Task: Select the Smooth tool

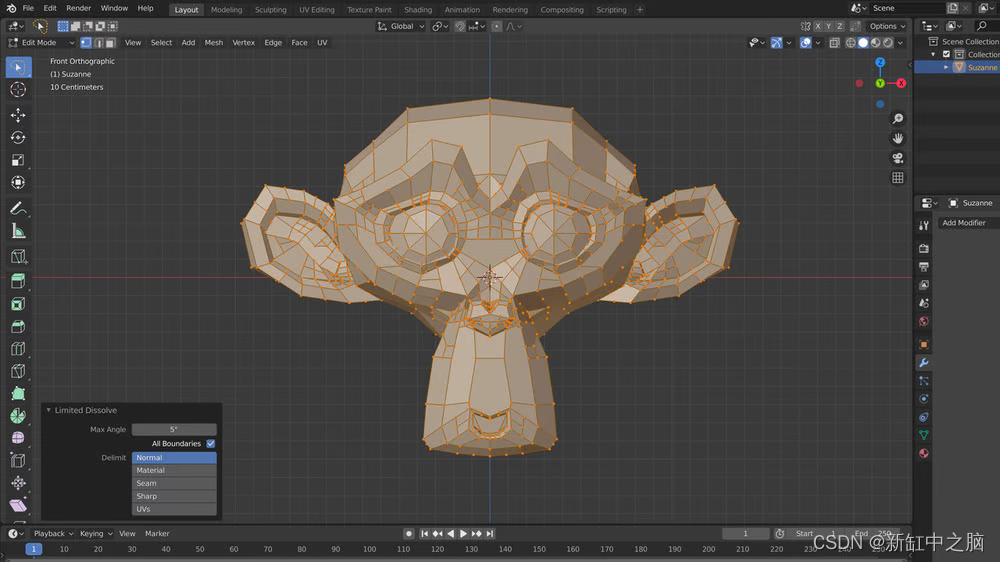Action: coord(18,438)
